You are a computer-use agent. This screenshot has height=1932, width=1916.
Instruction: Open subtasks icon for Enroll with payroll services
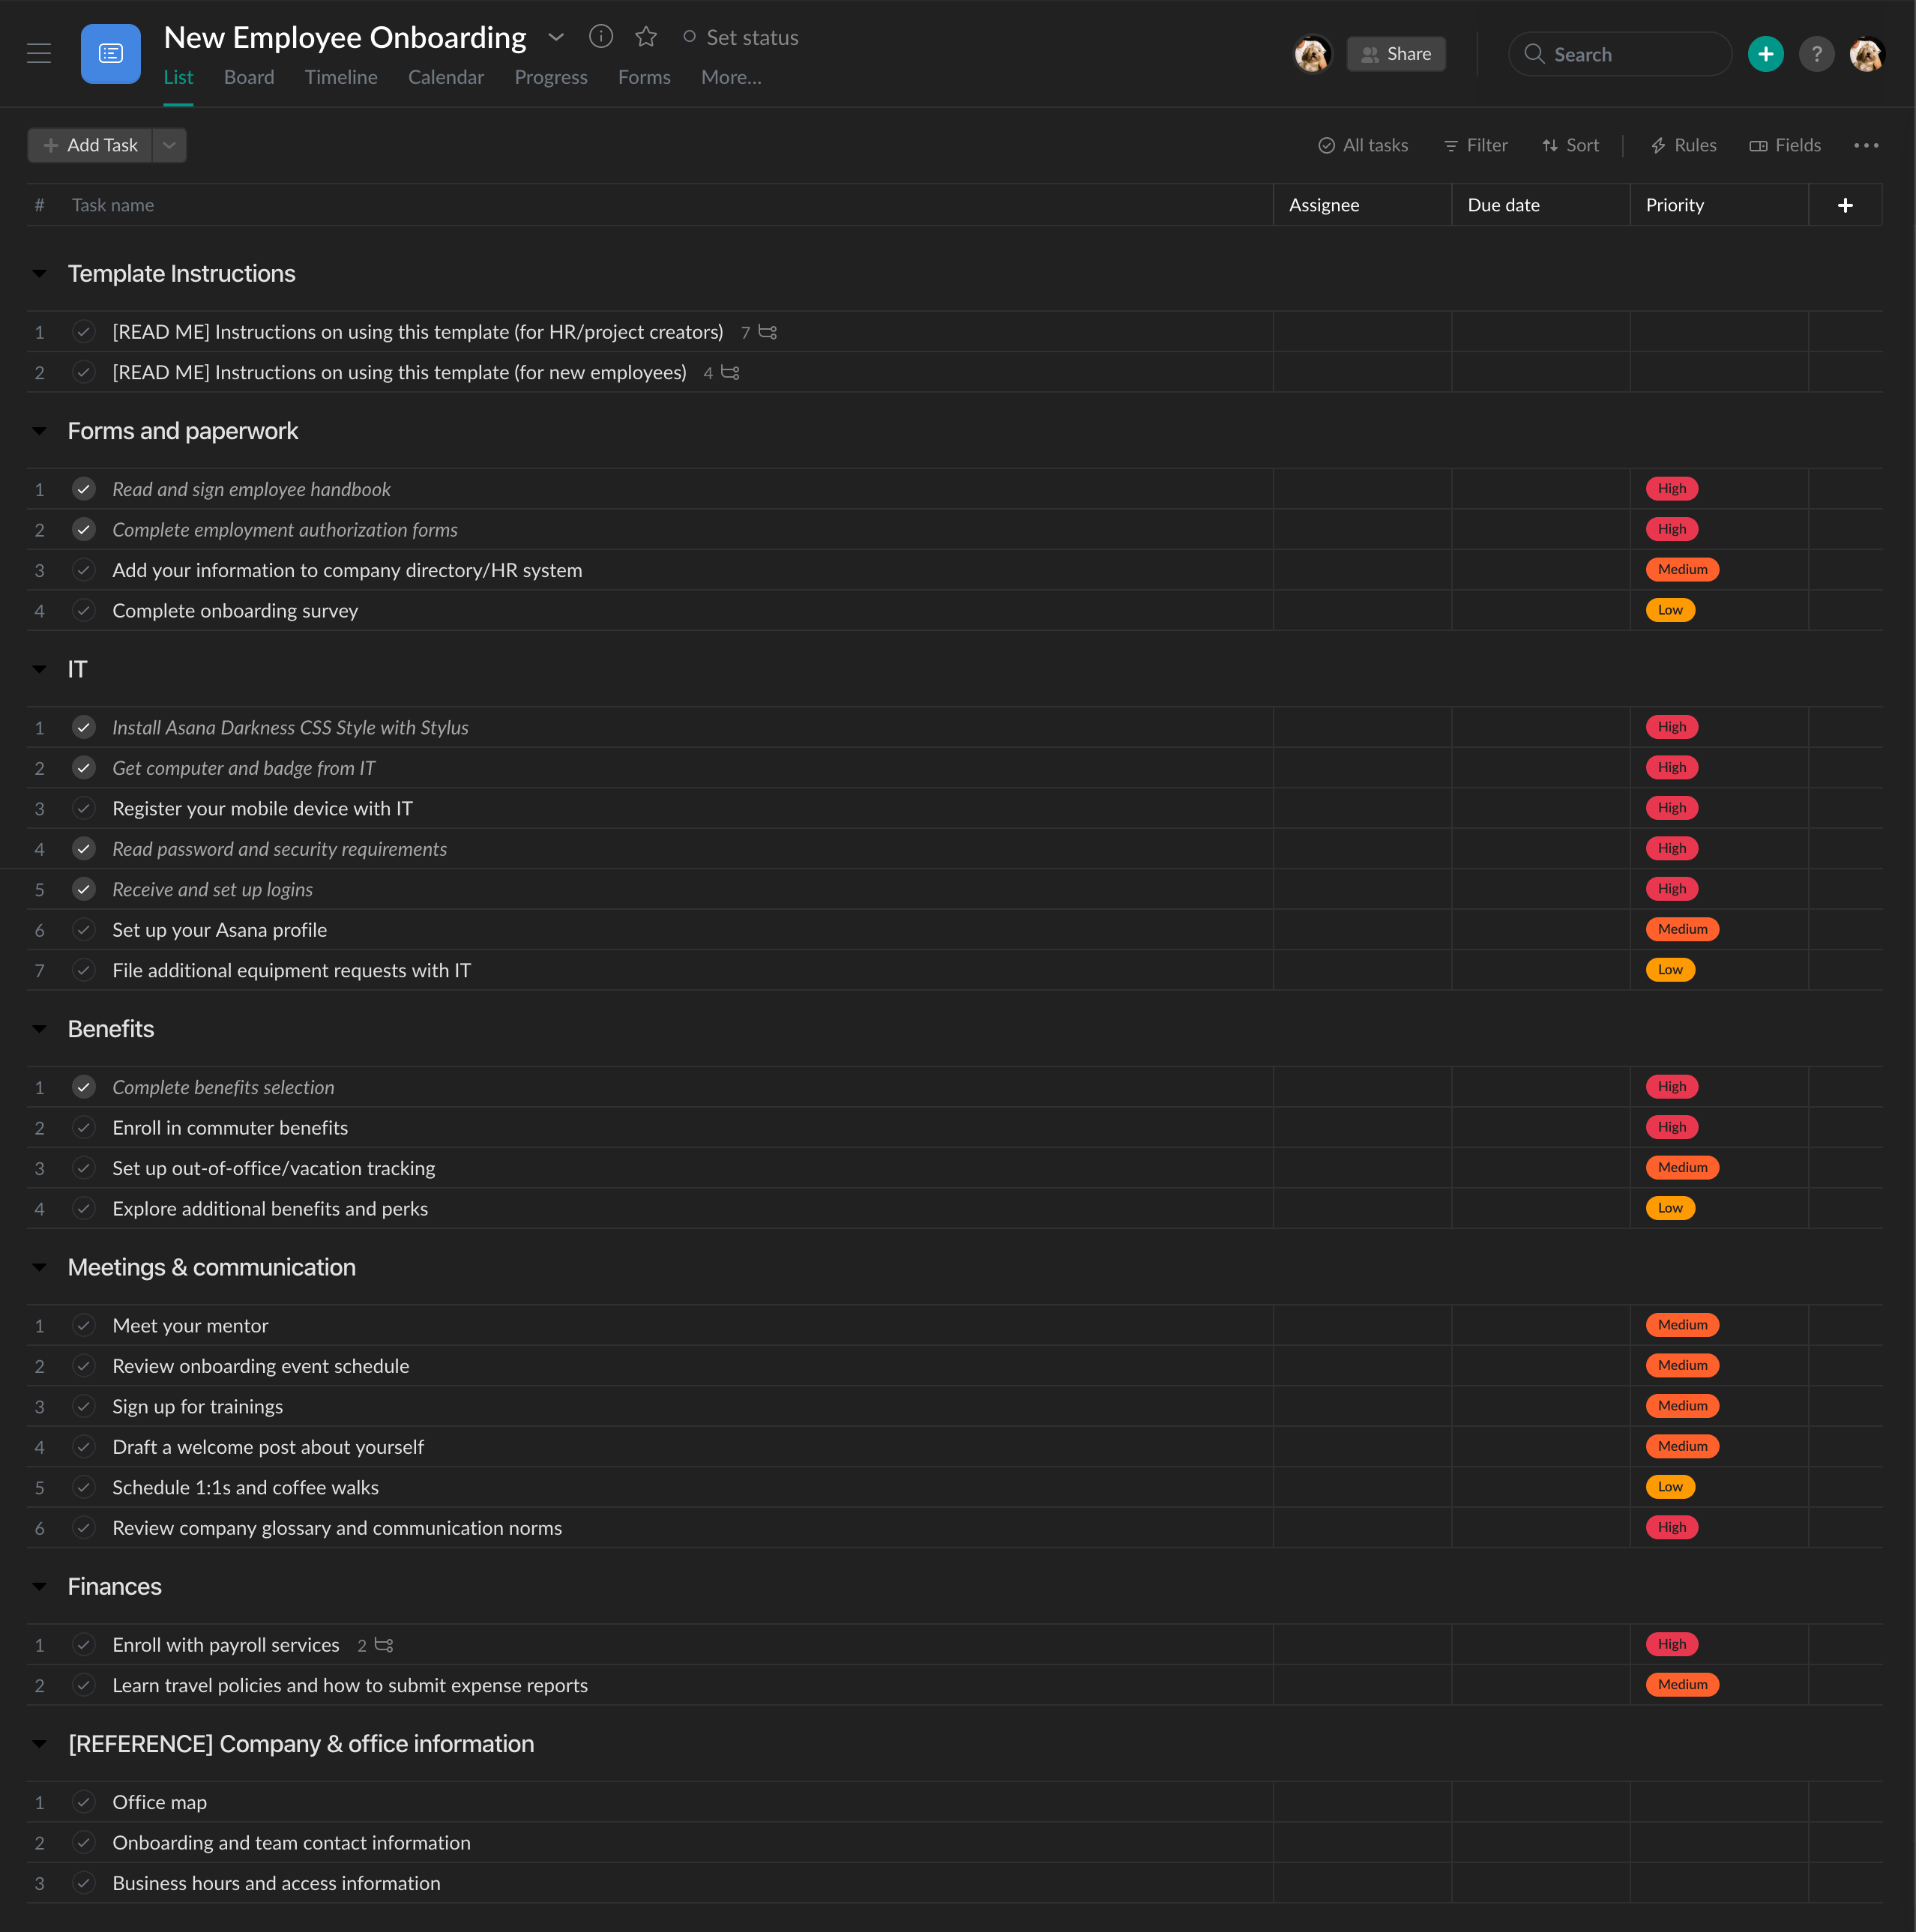pos(384,1645)
